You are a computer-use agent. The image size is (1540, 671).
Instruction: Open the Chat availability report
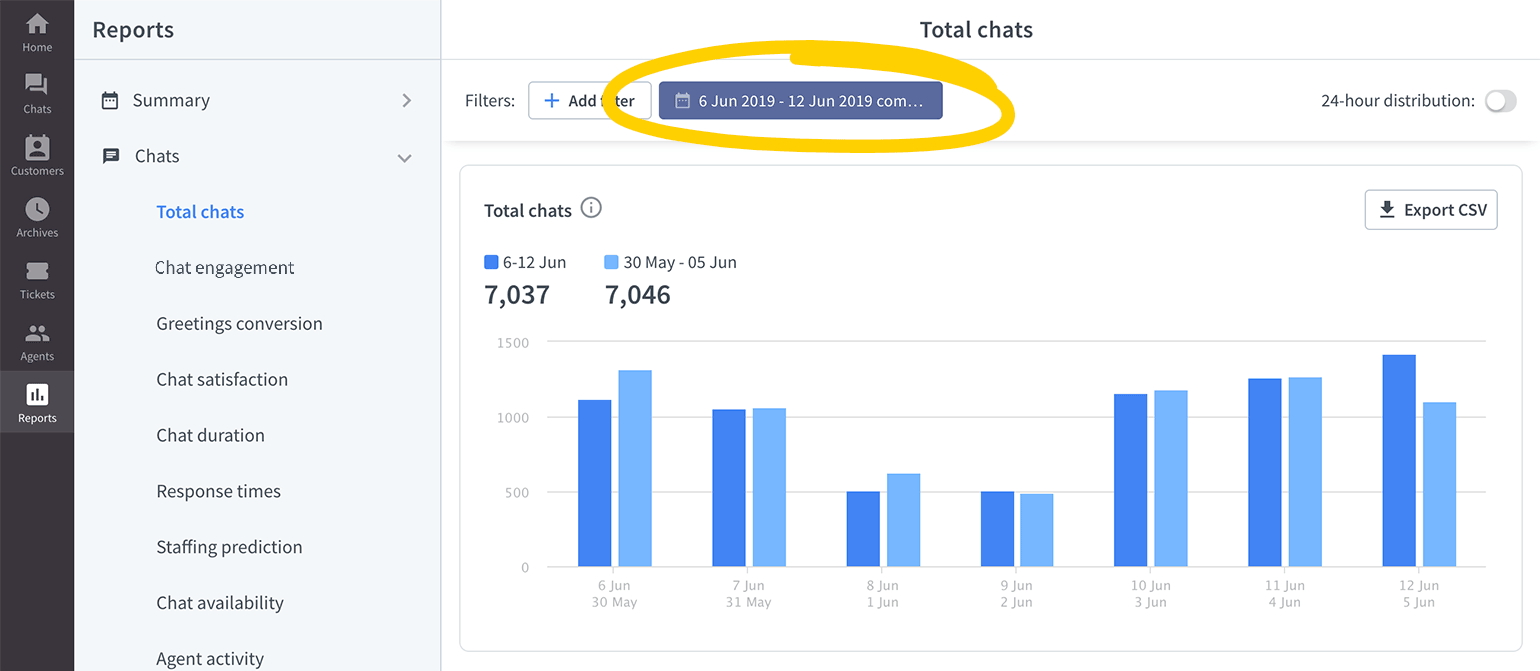coord(220,603)
